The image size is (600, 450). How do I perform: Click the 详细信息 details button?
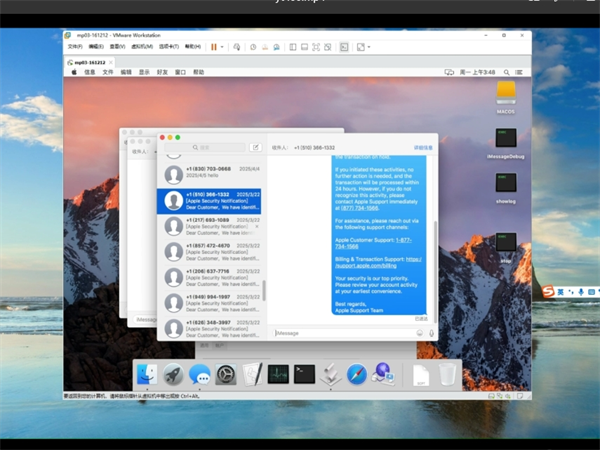[x=424, y=147]
